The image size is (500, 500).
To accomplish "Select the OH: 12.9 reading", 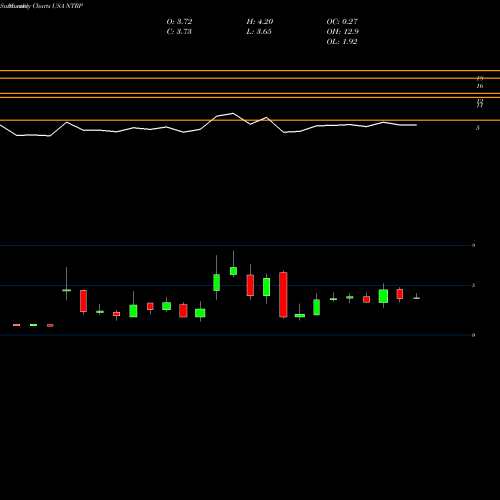I will tap(343, 31).
